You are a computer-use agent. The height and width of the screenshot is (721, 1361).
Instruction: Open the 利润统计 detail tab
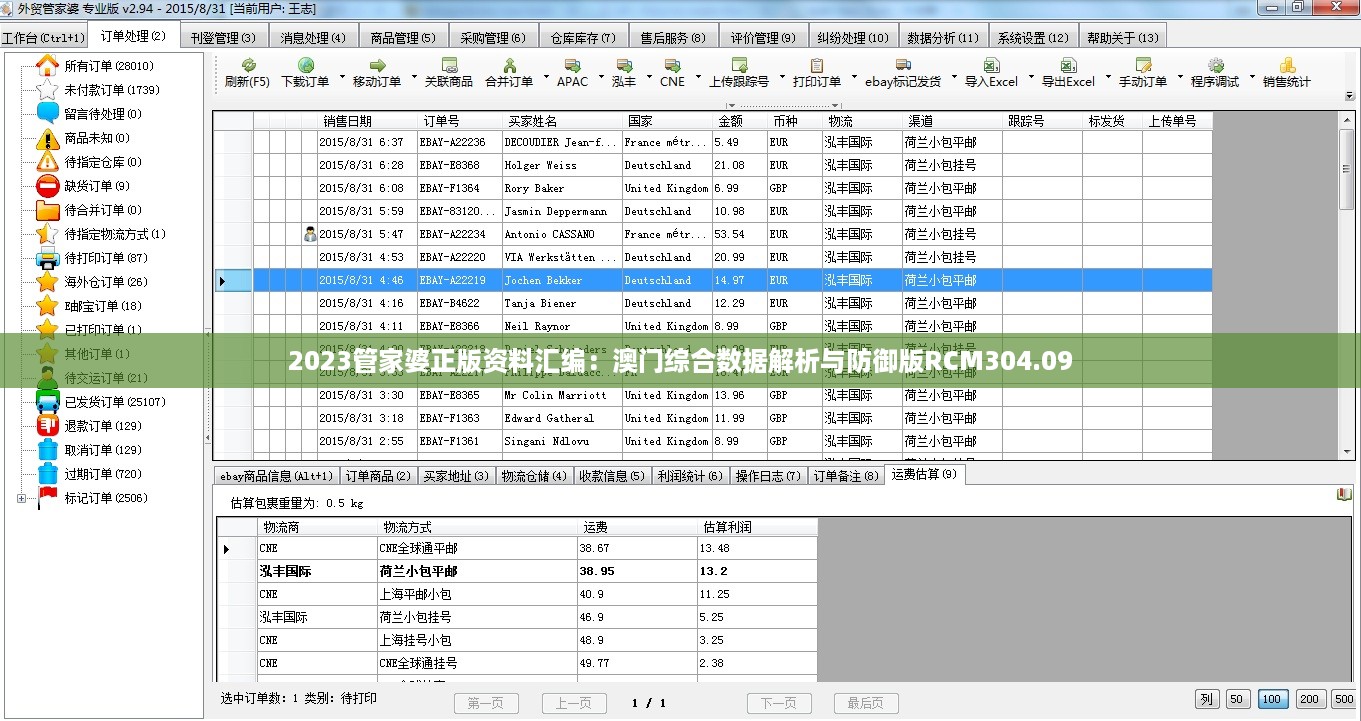(x=689, y=476)
